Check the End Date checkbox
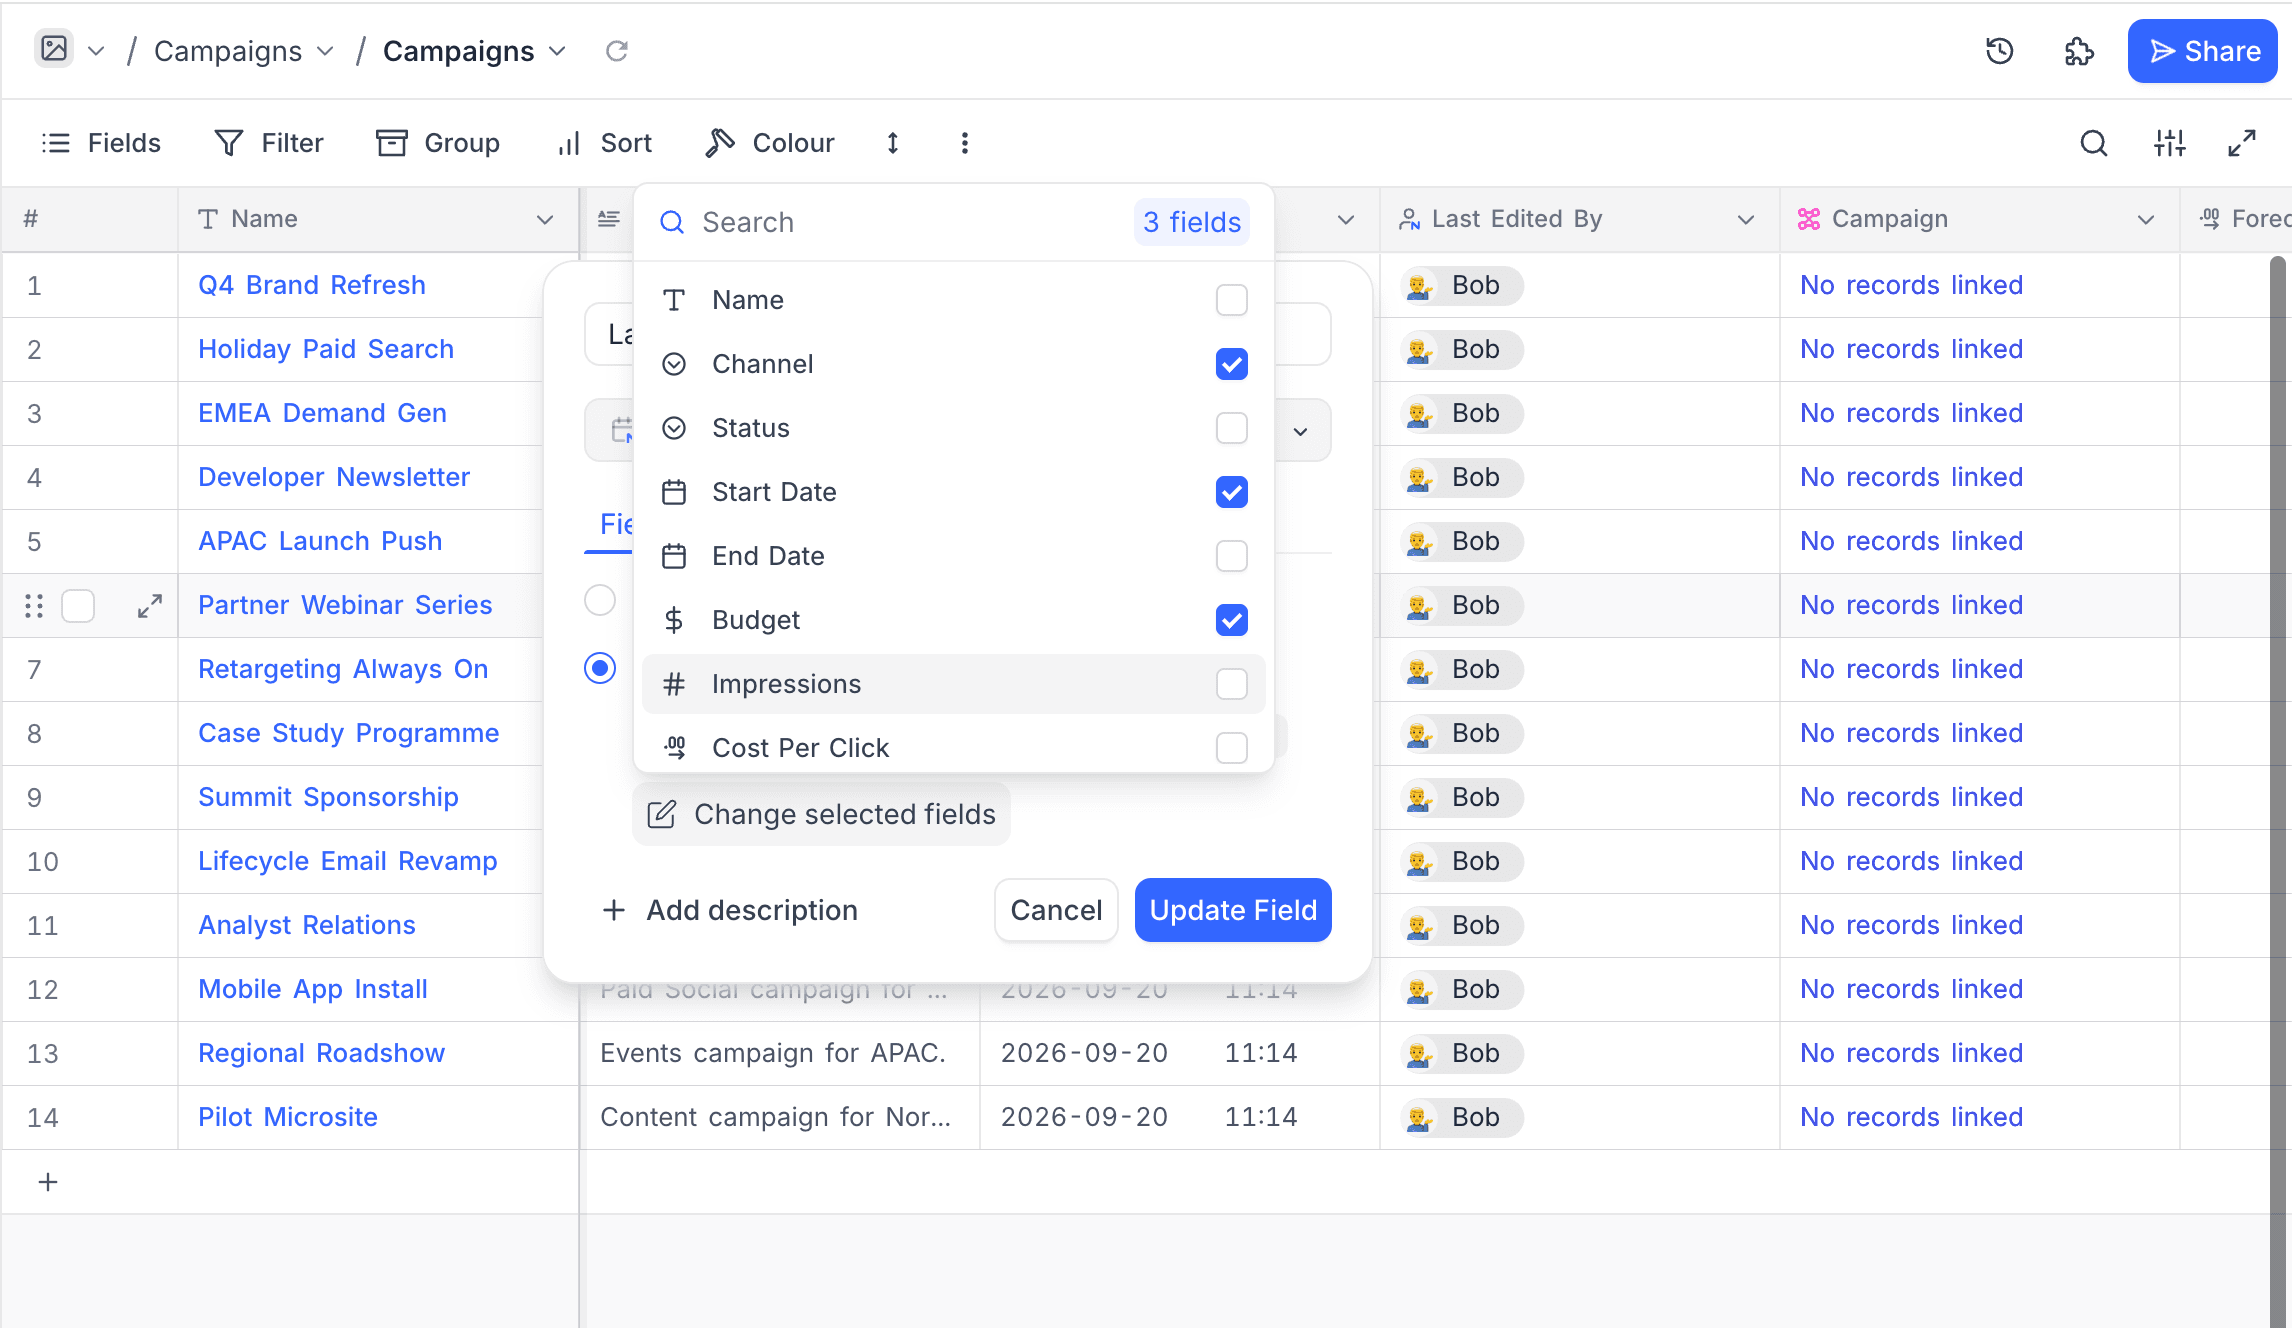Viewport: 2292px width, 1328px height. (x=1231, y=556)
